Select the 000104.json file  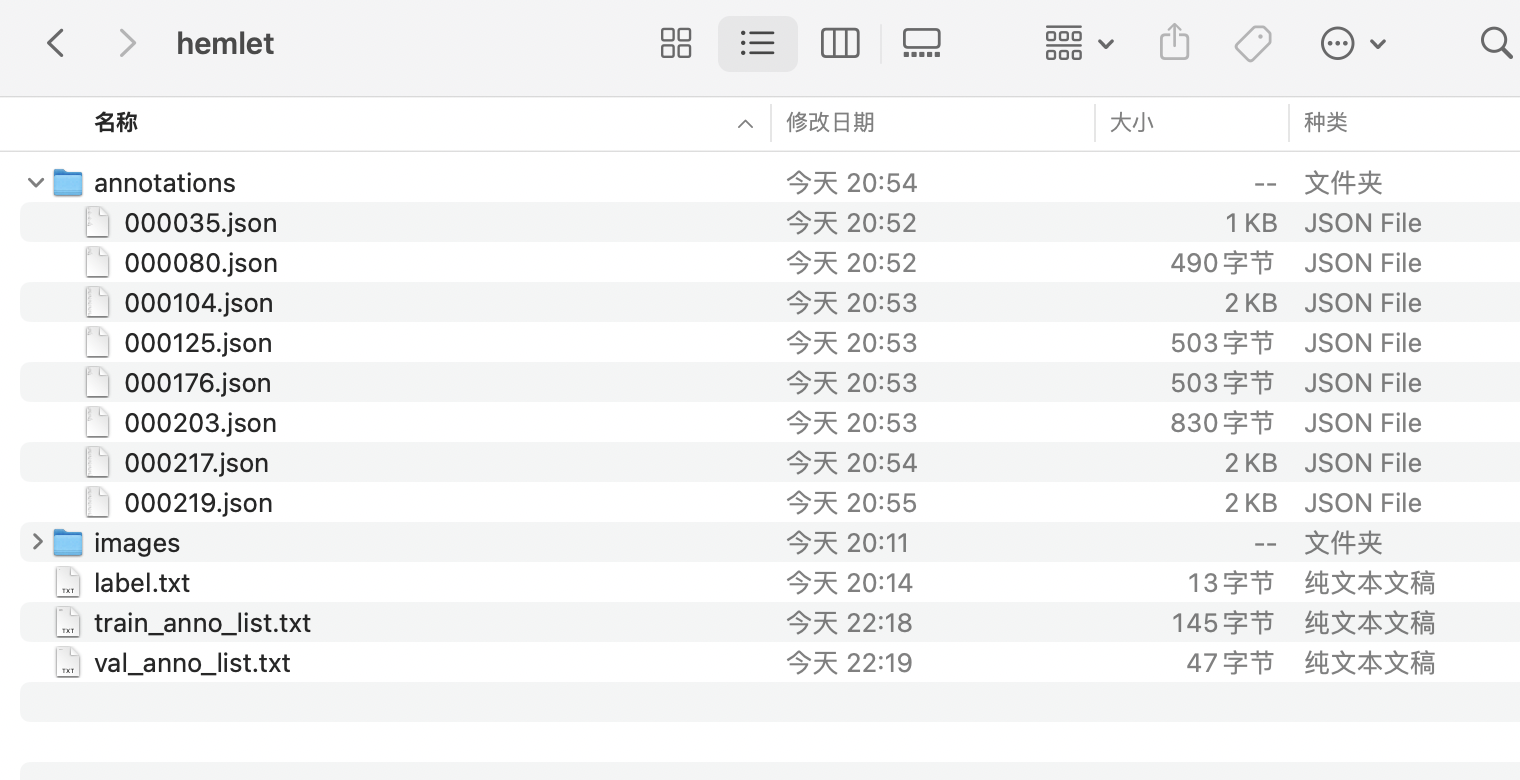tap(198, 303)
